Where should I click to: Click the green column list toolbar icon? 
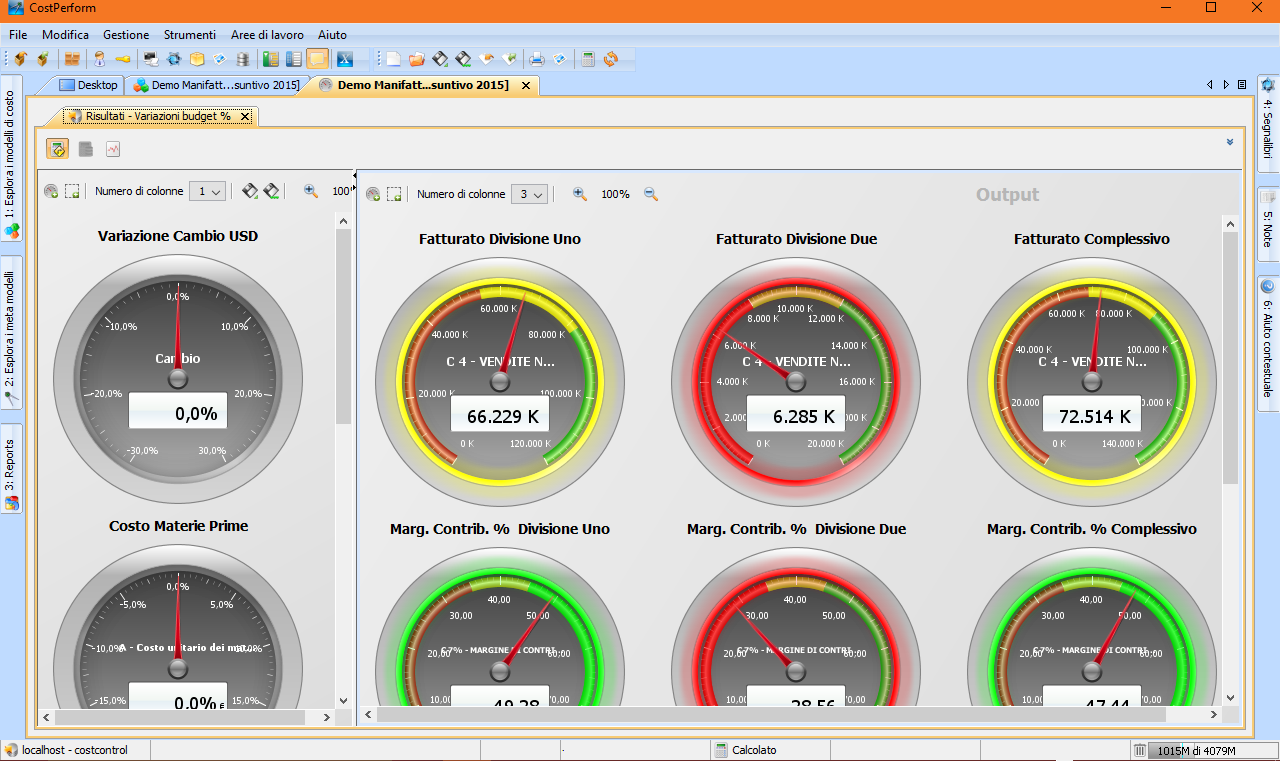[x=270, y=59]
